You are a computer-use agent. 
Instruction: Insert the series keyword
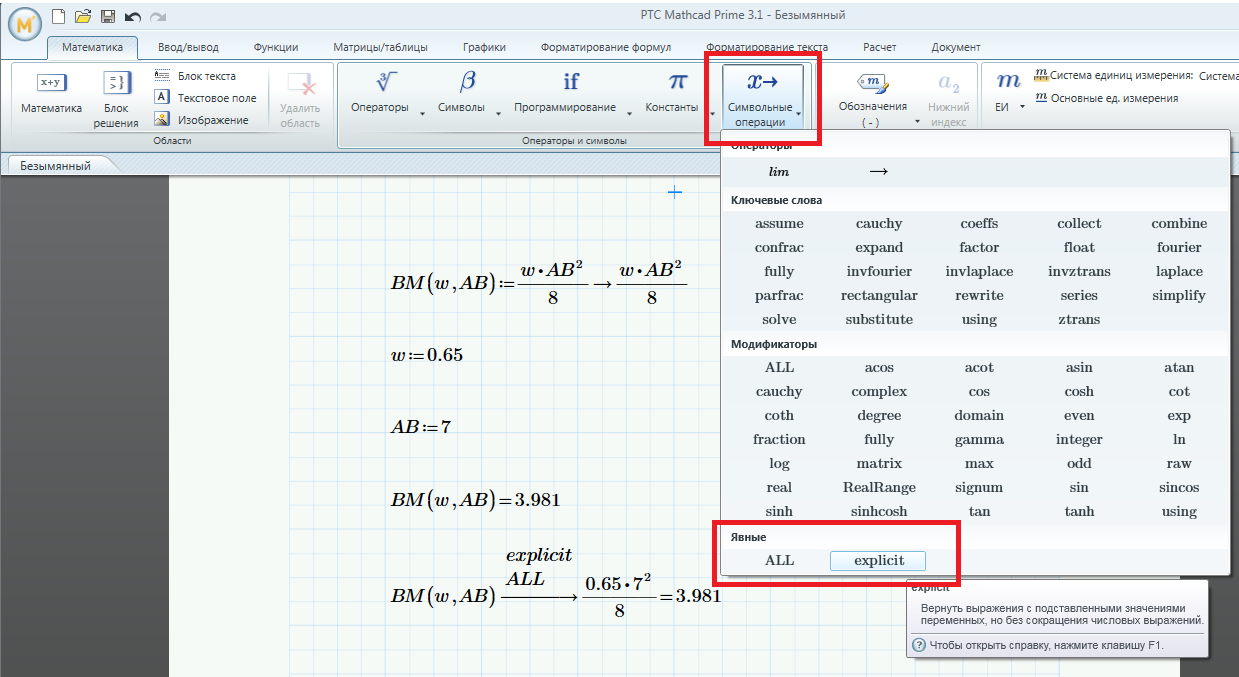pyautogui.click(x=1079, y=295)
